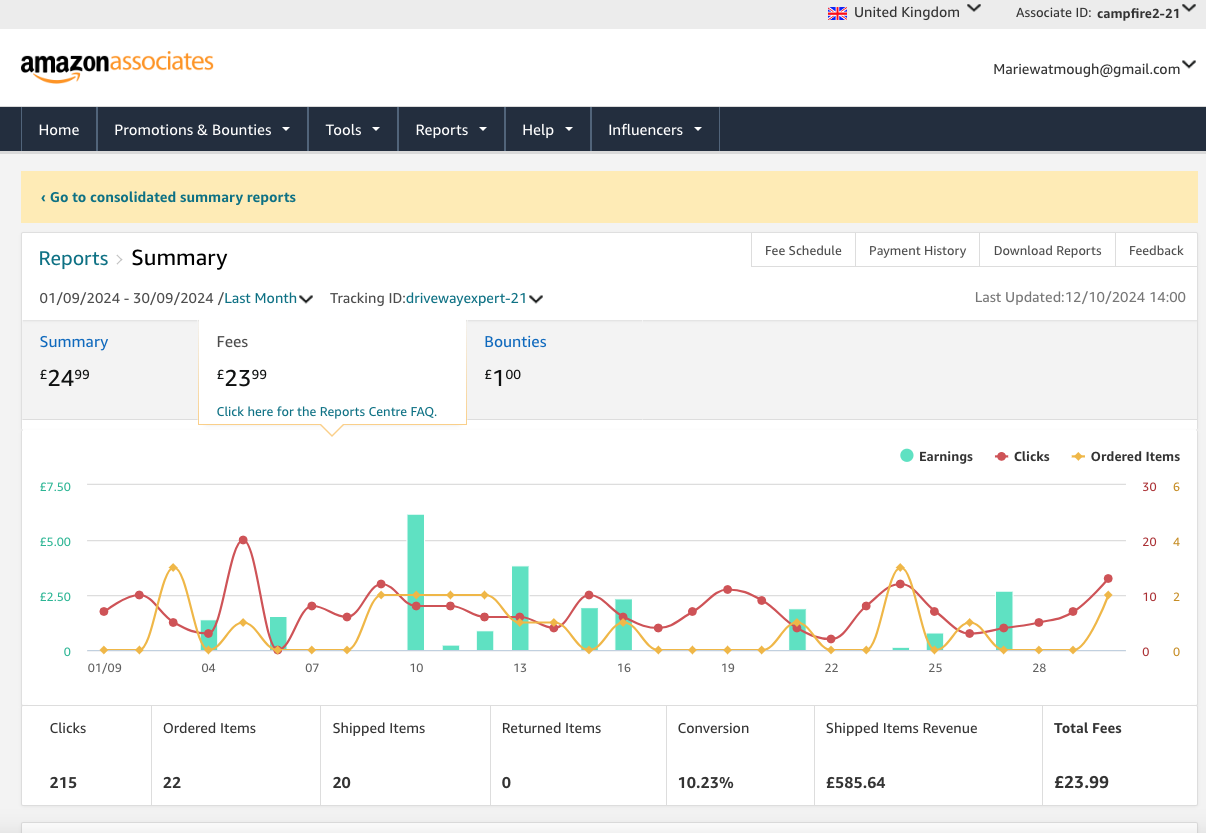Click Download Reports button

click(1047, 250)
